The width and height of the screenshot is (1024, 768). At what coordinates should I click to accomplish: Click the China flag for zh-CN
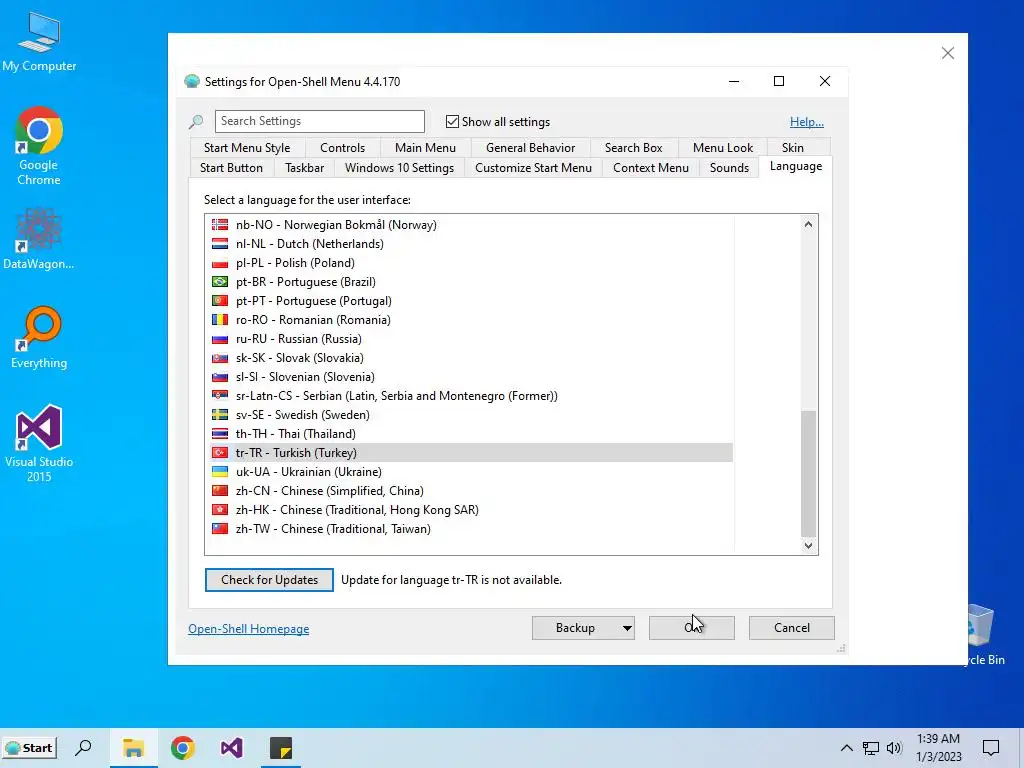click(x=220, y=490)
